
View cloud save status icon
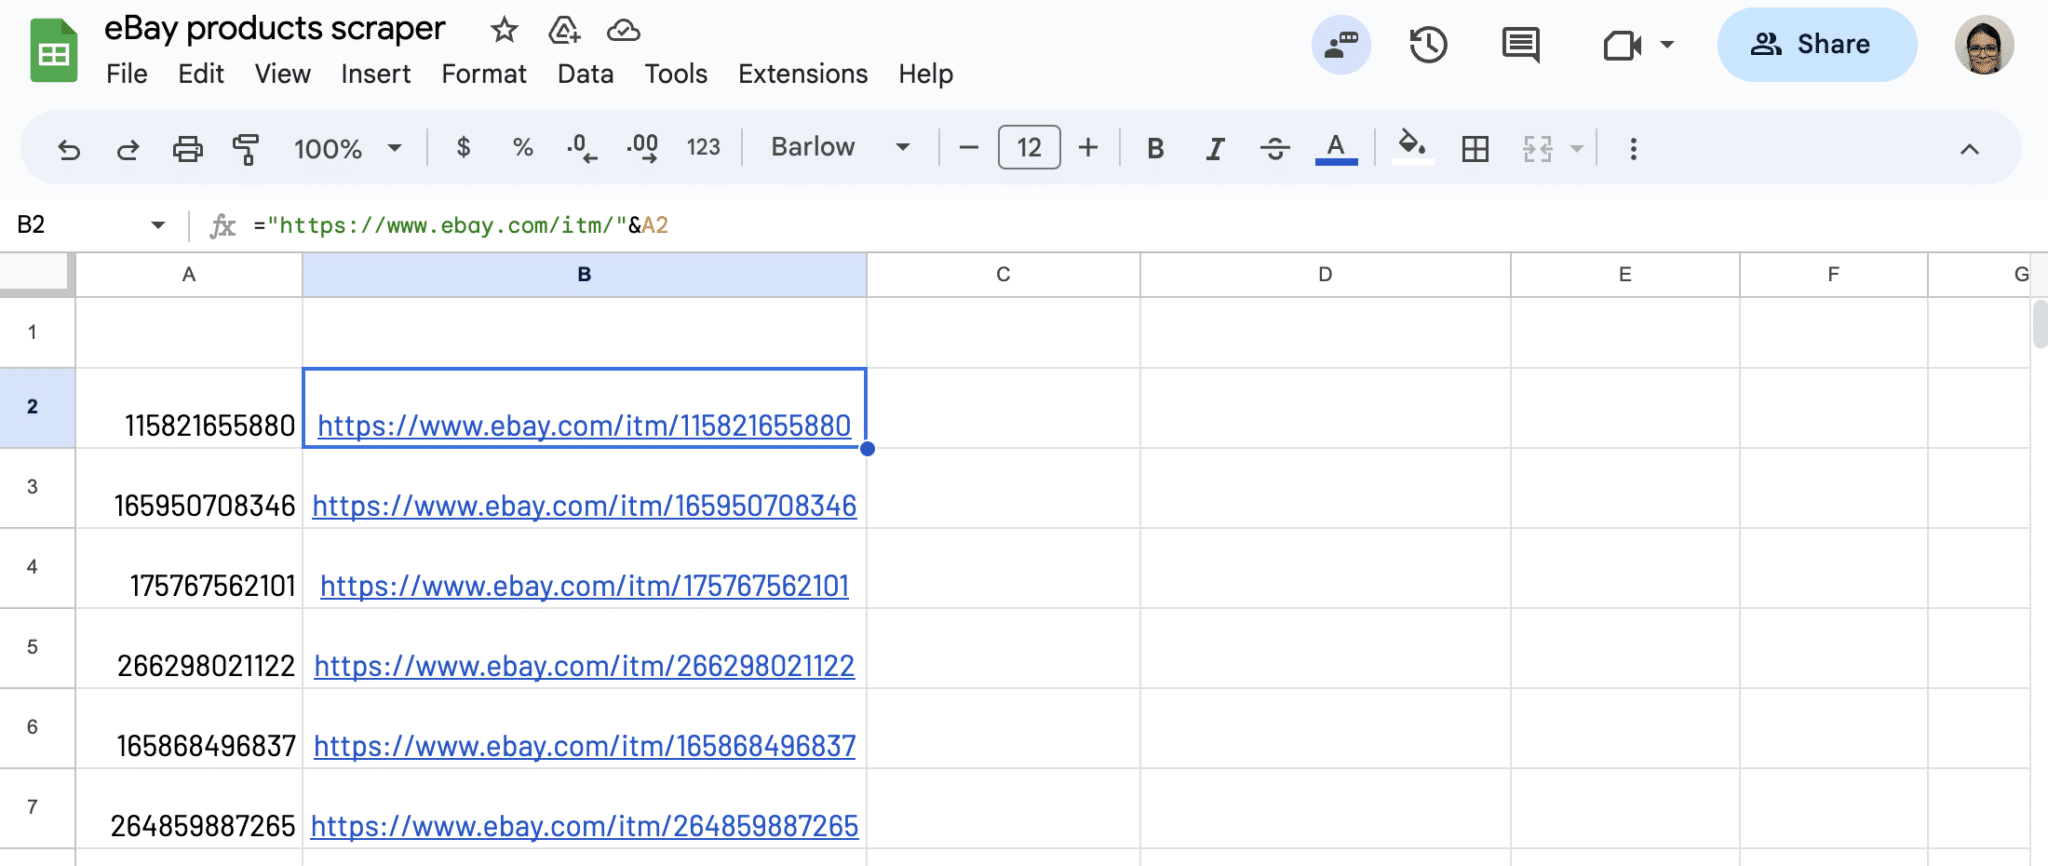tap(623, 30)
